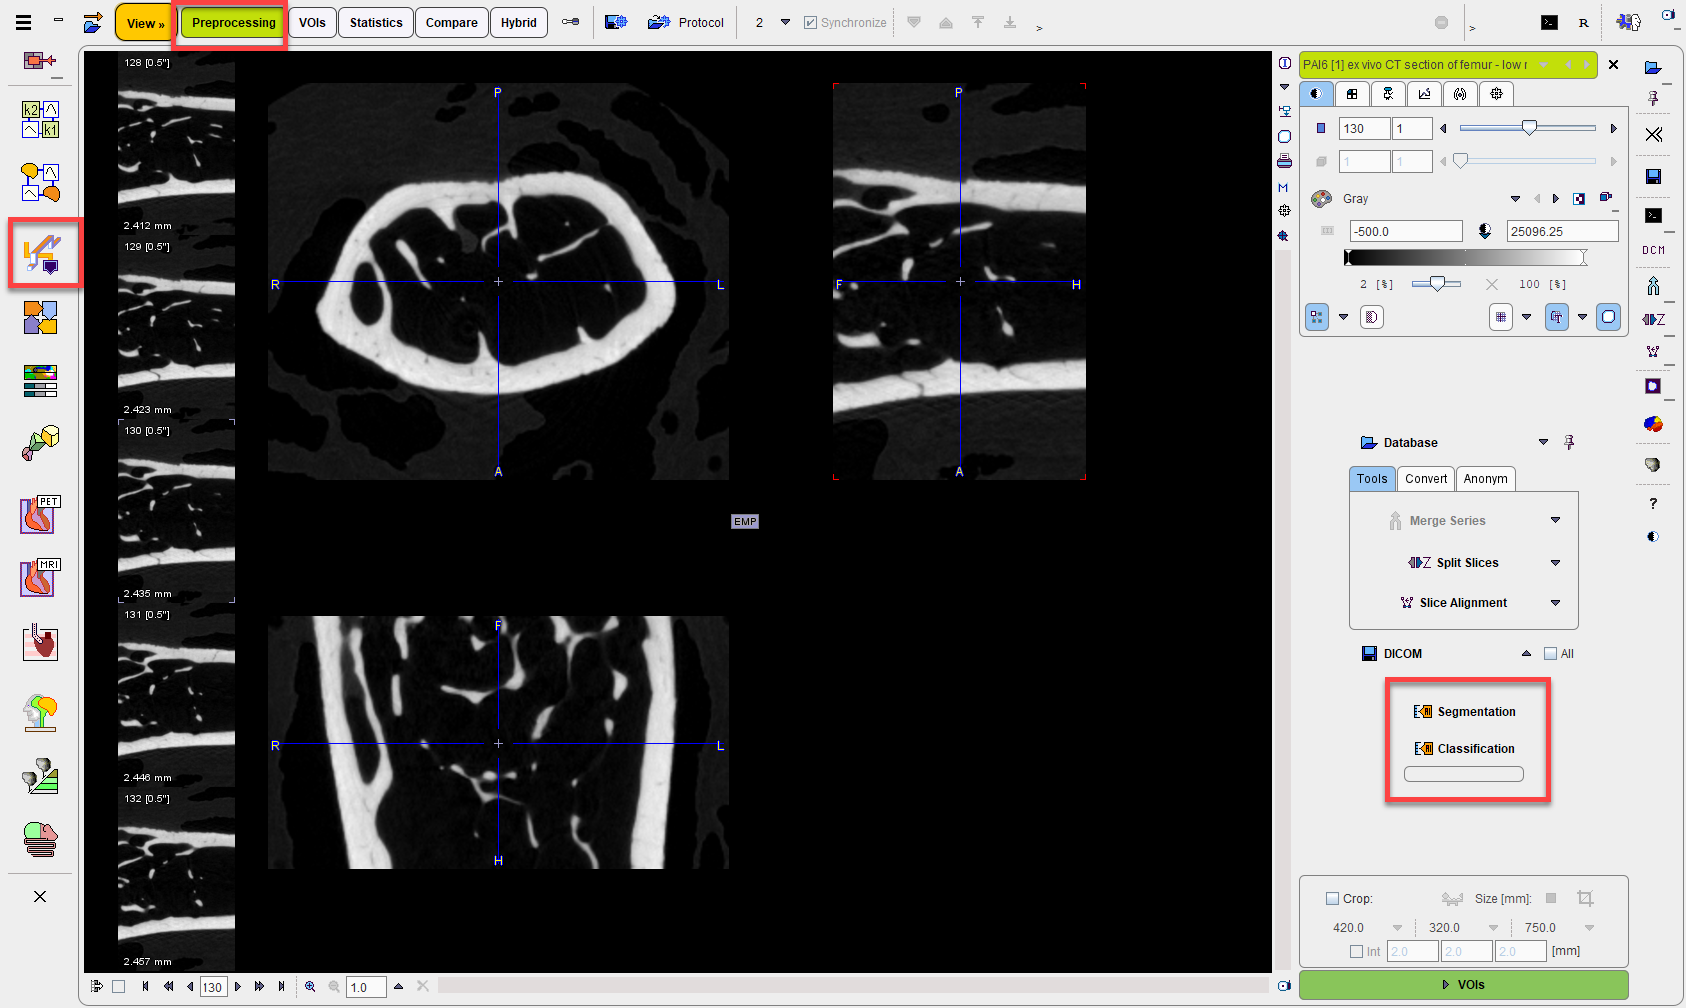Open the Hybrid page
1686x1008 pixels.
tap(518, 23)
